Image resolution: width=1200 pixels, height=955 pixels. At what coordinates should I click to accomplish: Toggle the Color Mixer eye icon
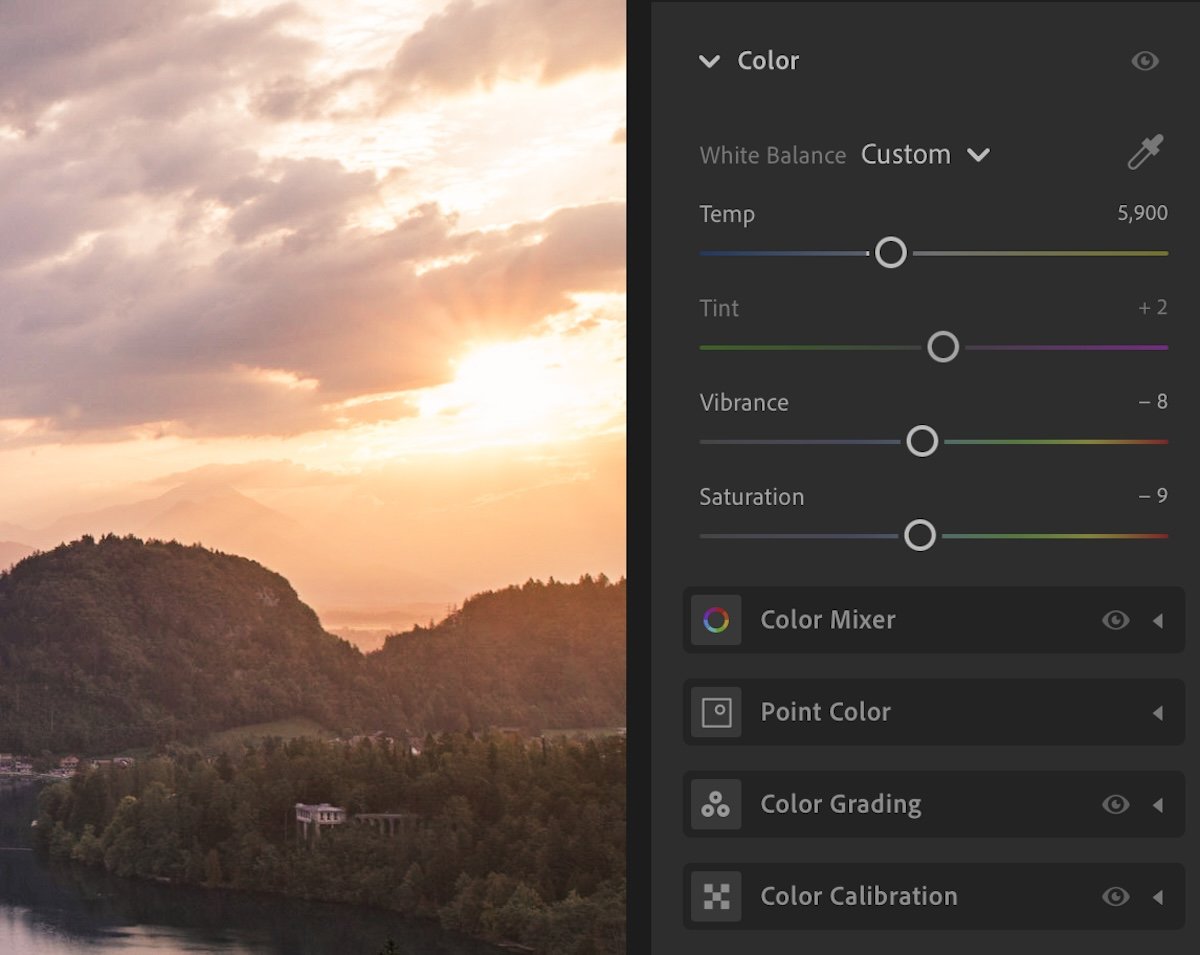(1116, 620)
